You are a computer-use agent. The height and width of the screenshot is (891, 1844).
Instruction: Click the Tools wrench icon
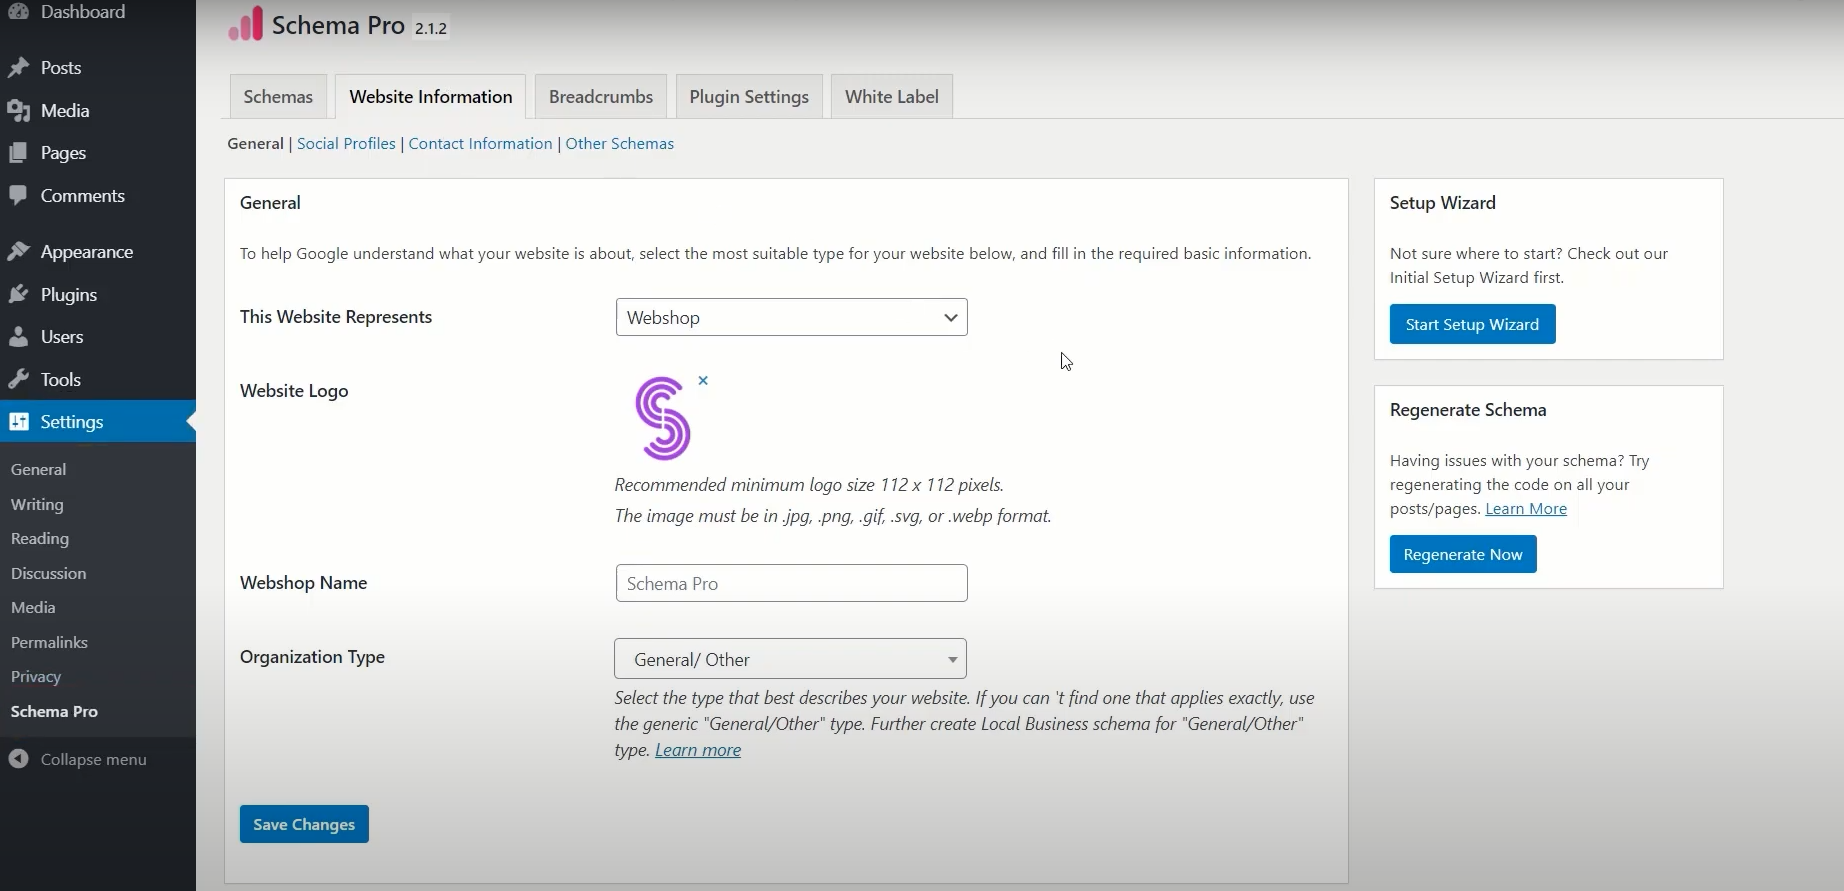tap(18, 380)
